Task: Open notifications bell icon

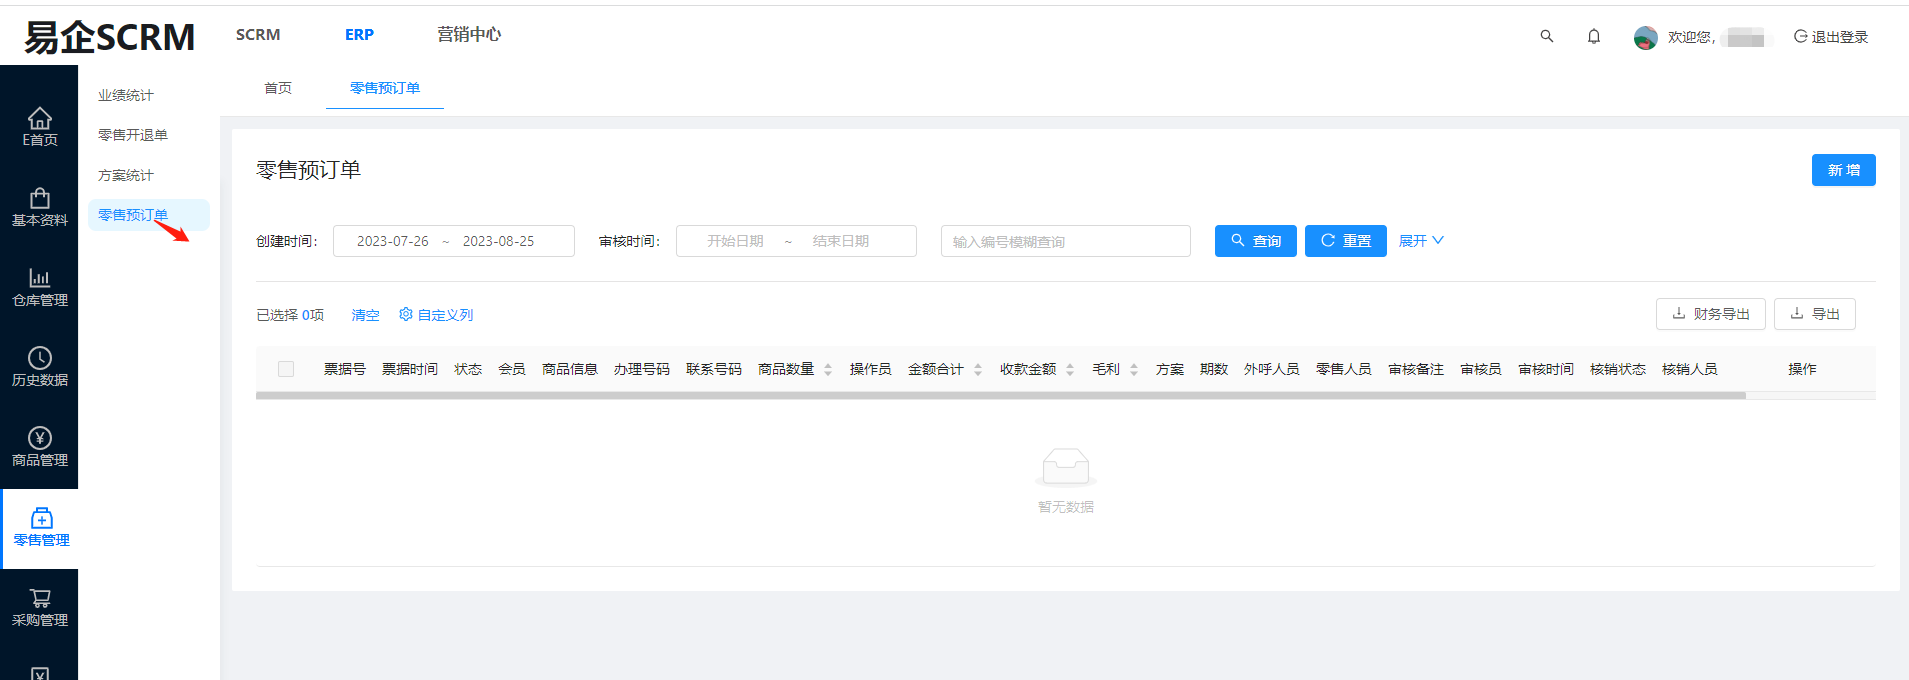Action: 1594,36
